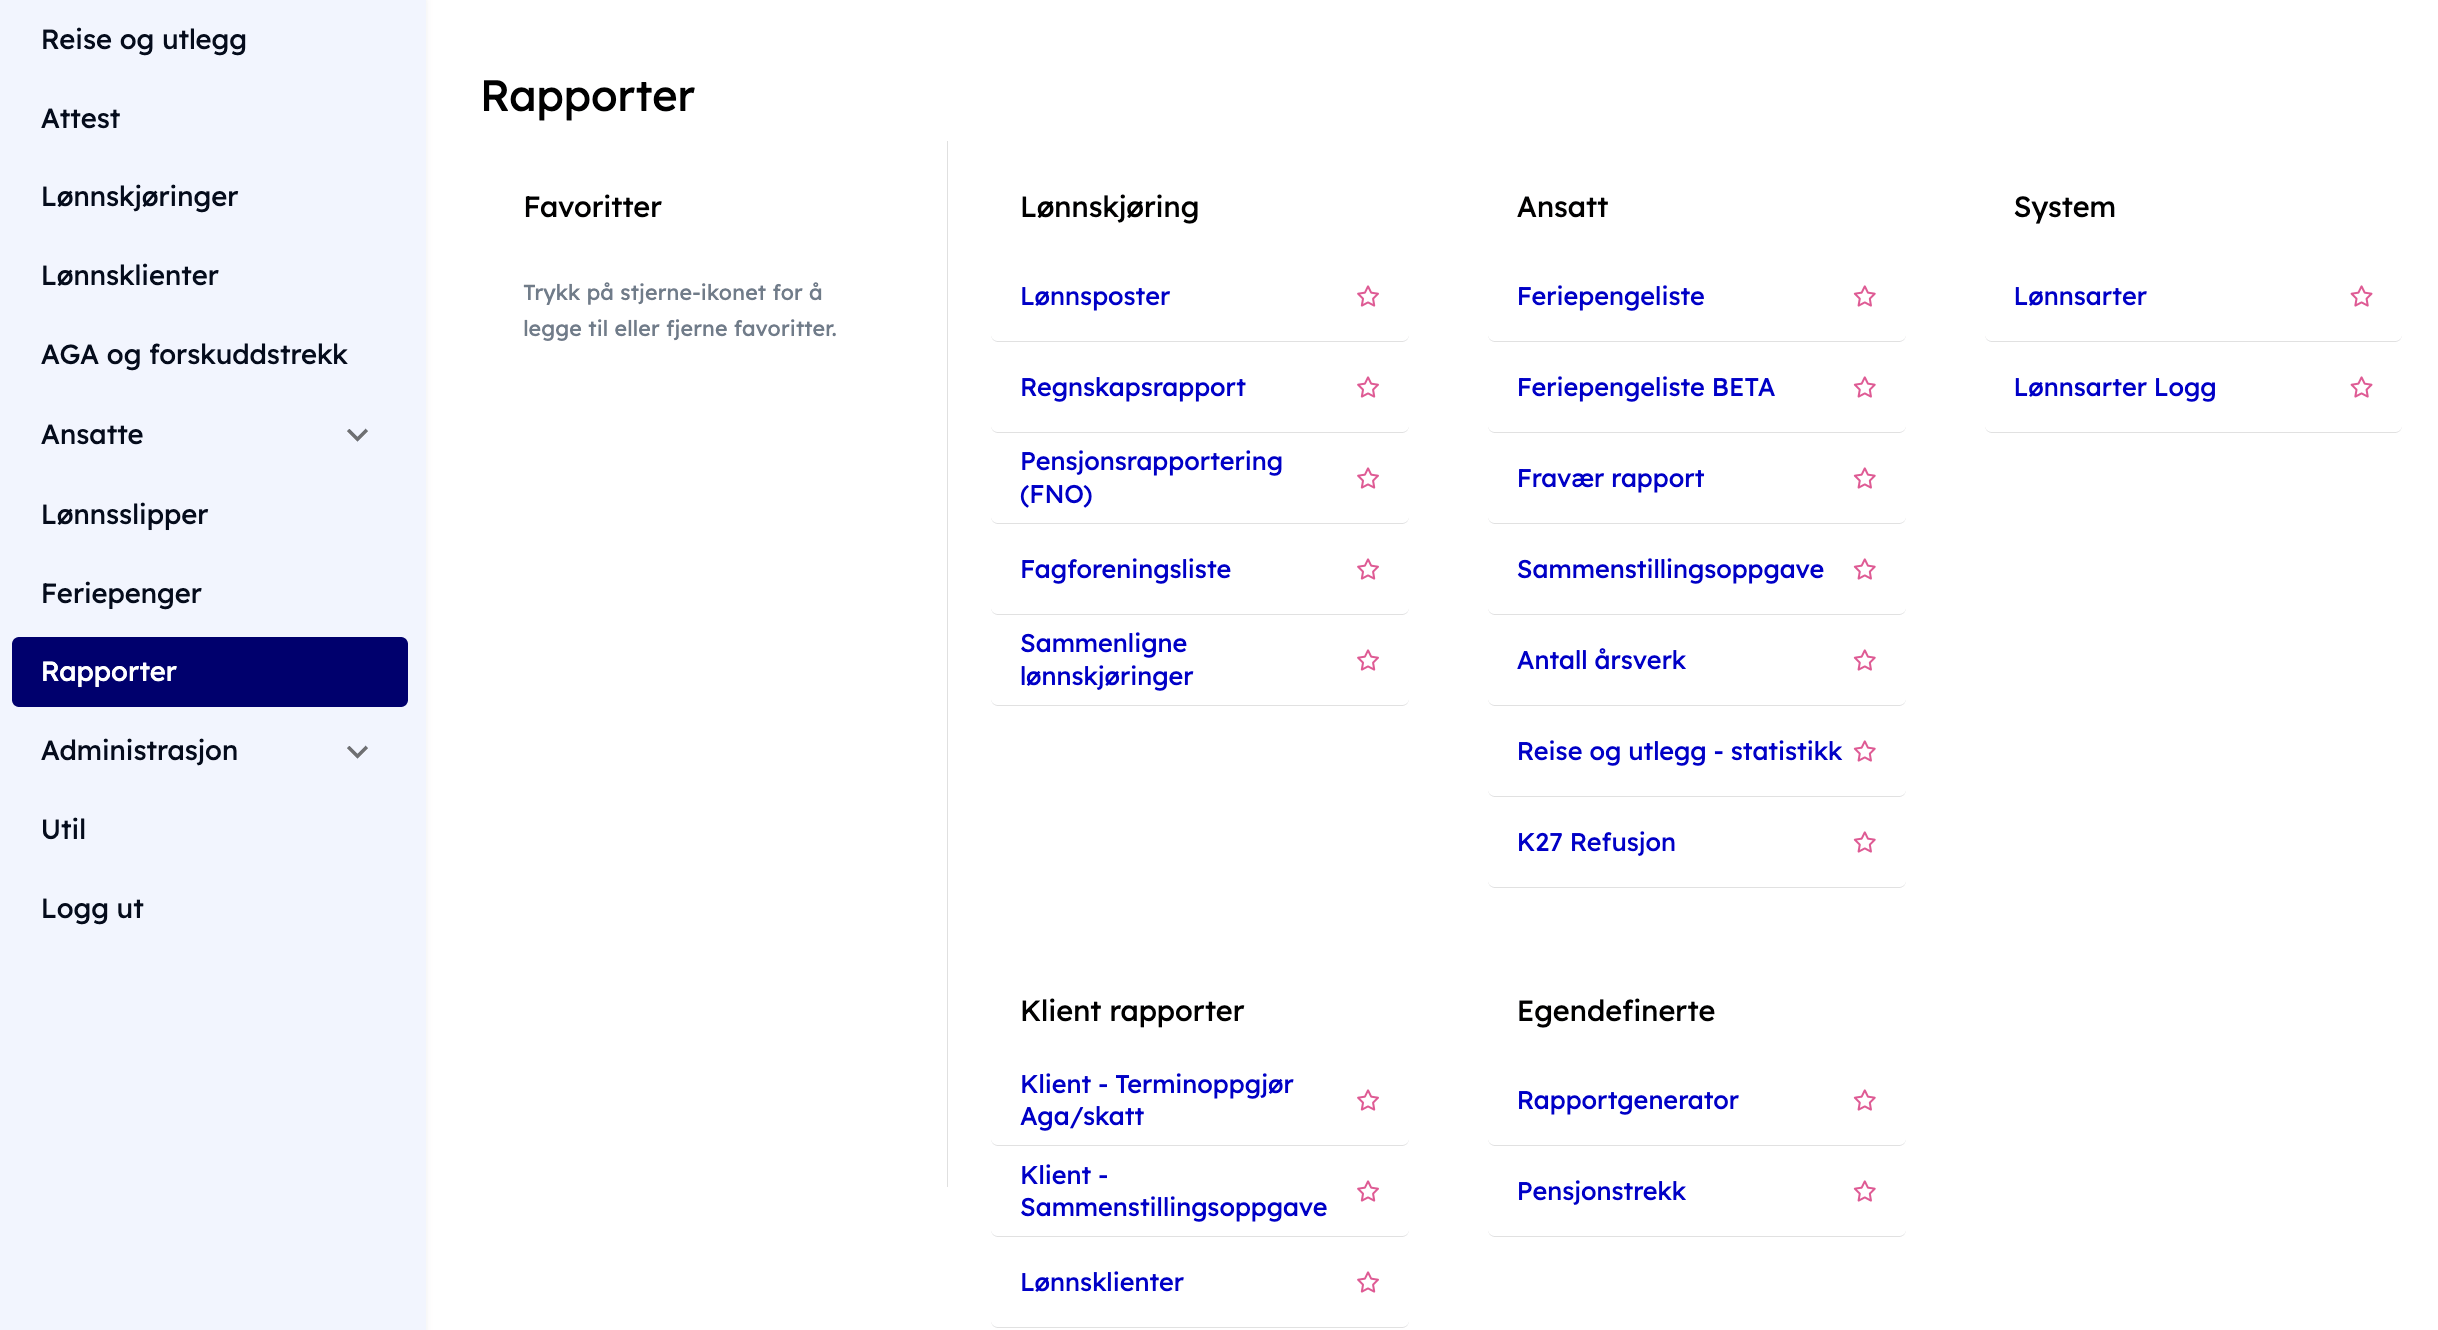This screenshot has height=1330, width=2438.
Task: Expand the Administrasjon sidebar chevron
Action: tap(357, 752)
